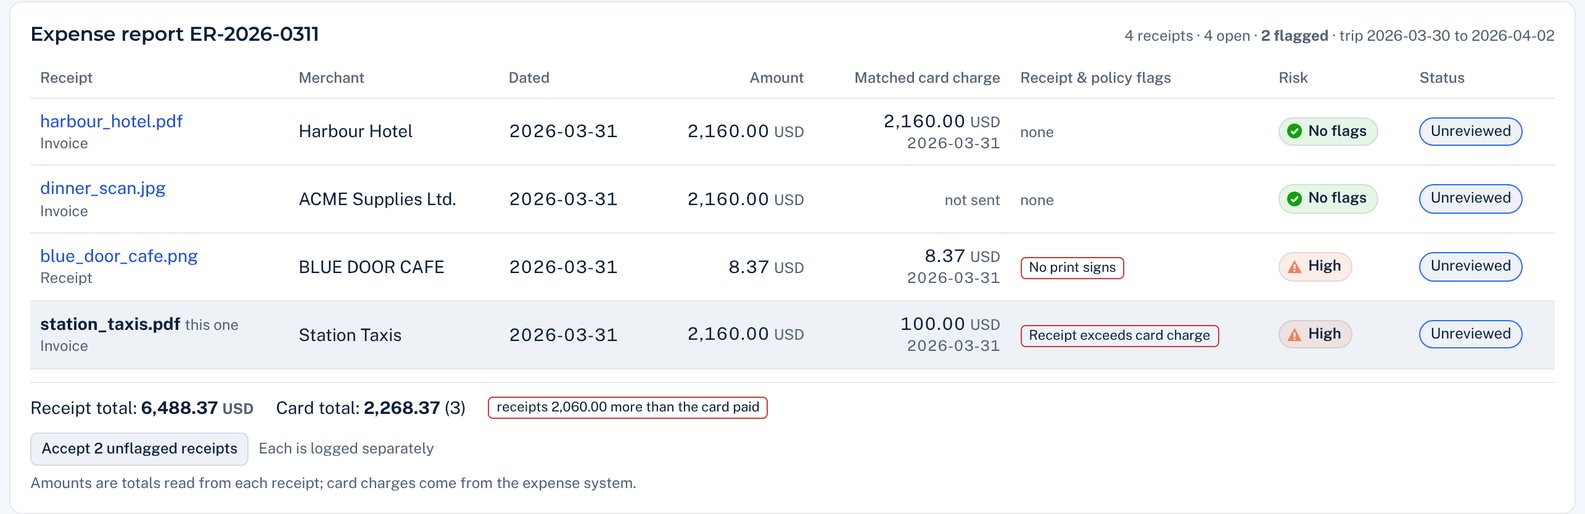Click Unreviewed status for Harbour Hotel
Screen dimensions: 1585x514
click(1470, 131)
